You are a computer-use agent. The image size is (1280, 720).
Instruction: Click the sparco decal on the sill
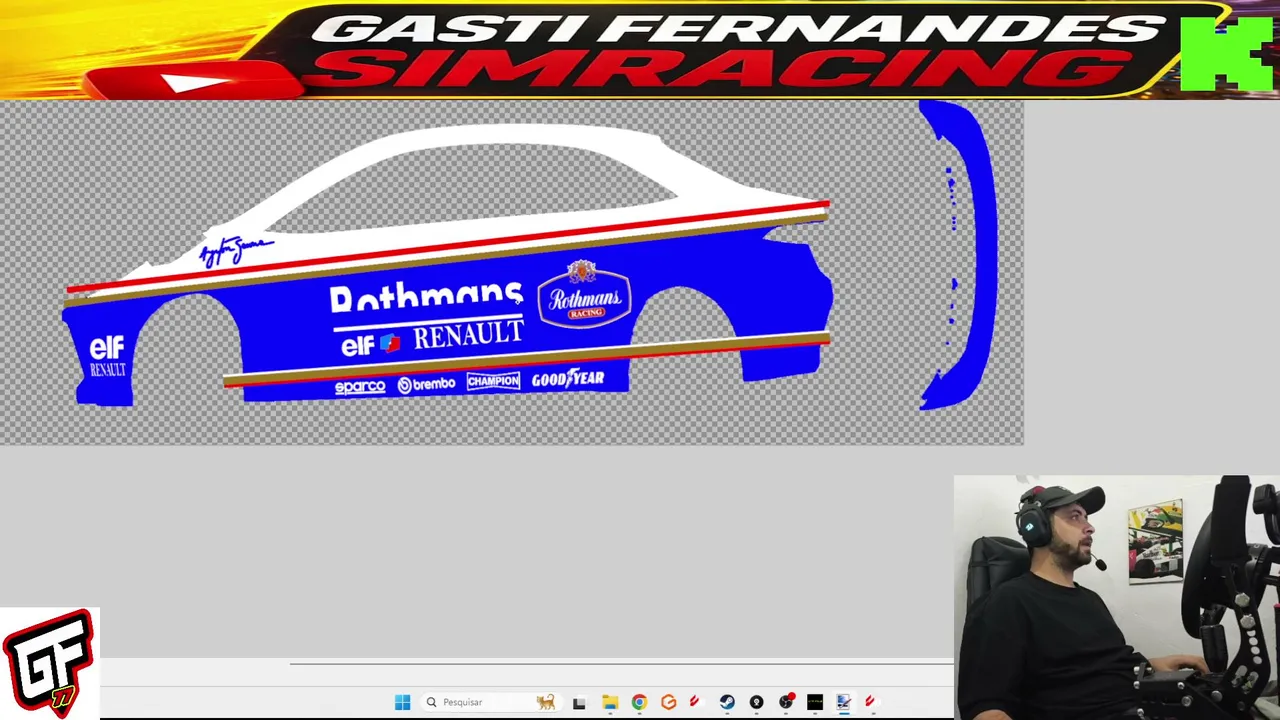pyautogui.click(x=360, y=387)
